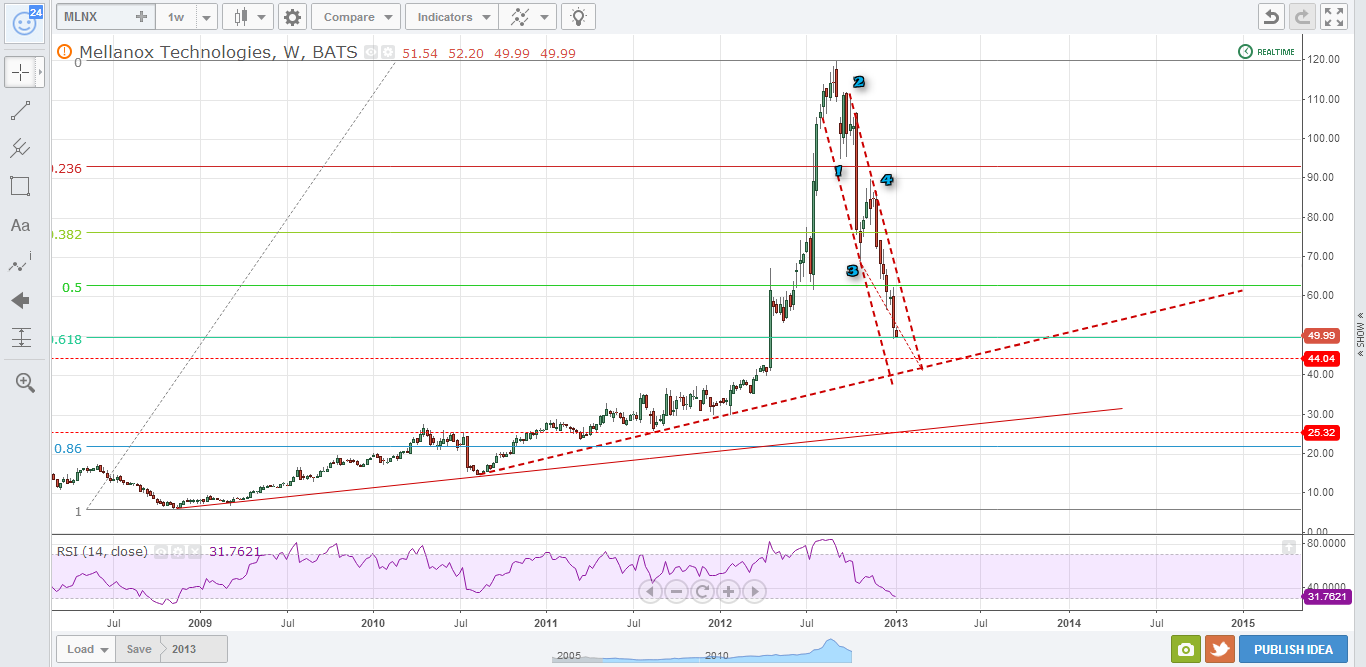The image size is (1366, 667).
Task: Select the rectangle shape tool
Action: [20, 186]
